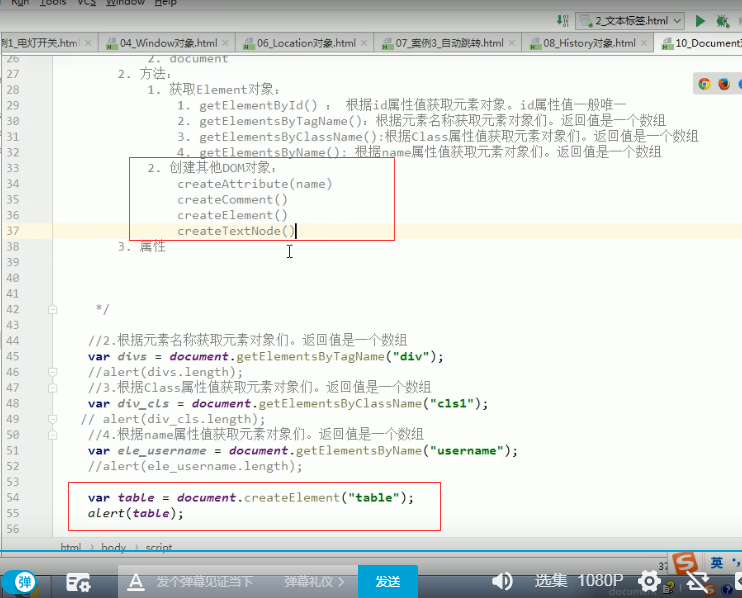
Task: Toggle the 弹 danmaku switch
Action: coord(19,581)
